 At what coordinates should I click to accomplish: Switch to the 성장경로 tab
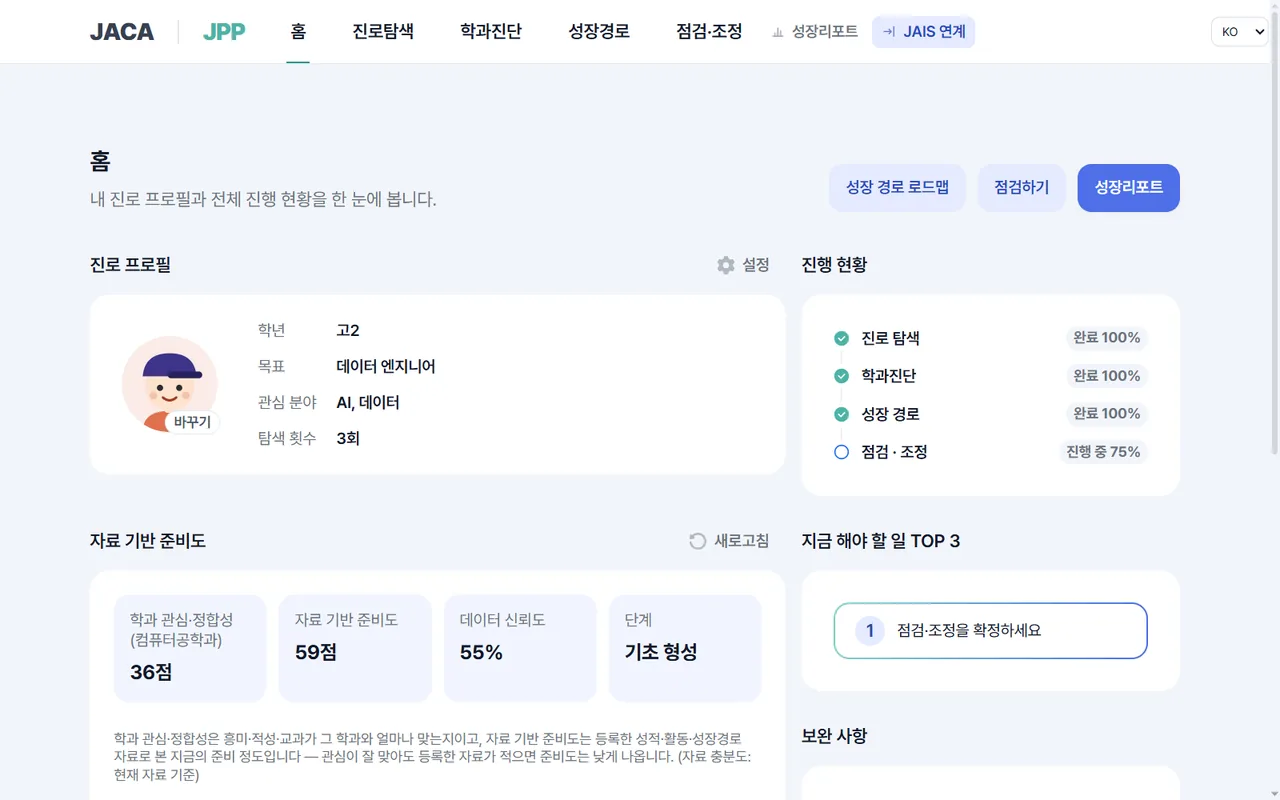(599, 32)
